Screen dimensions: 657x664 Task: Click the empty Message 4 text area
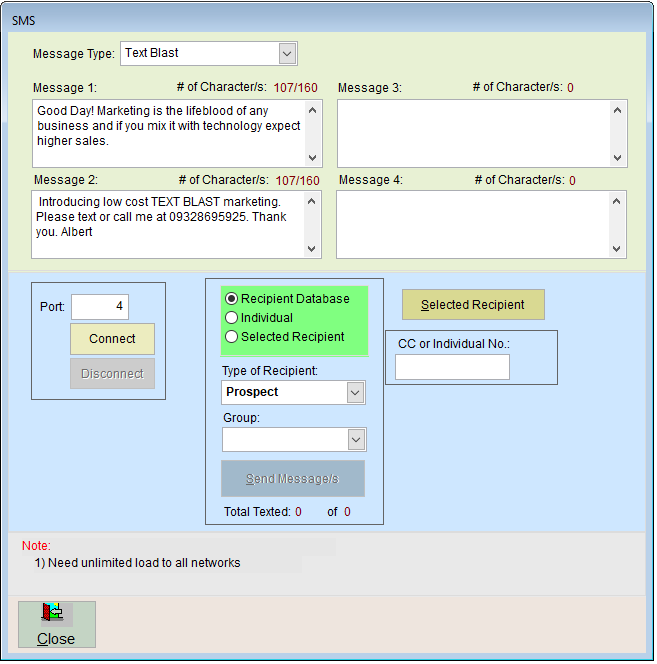tap(473, 224)
